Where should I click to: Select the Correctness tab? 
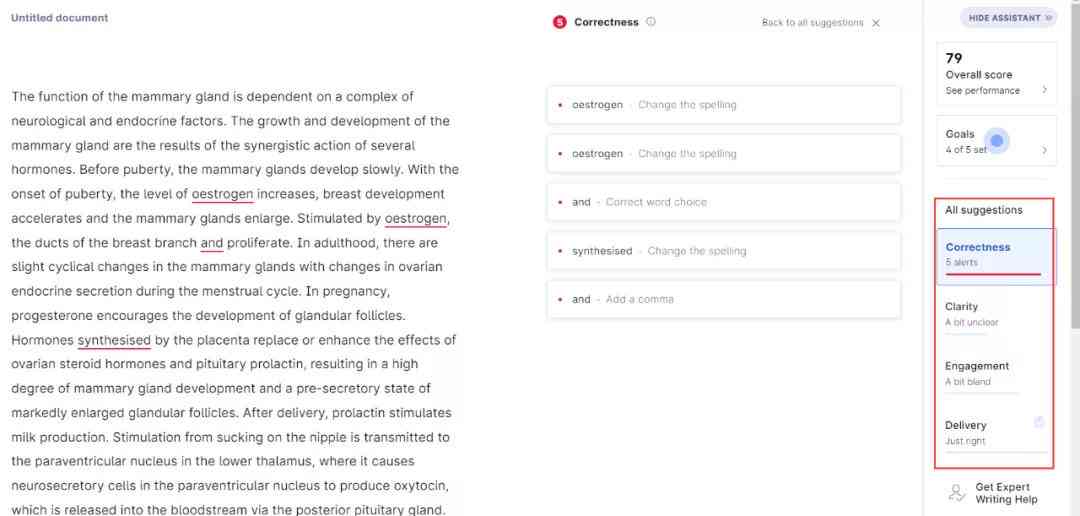pos(995,256)
